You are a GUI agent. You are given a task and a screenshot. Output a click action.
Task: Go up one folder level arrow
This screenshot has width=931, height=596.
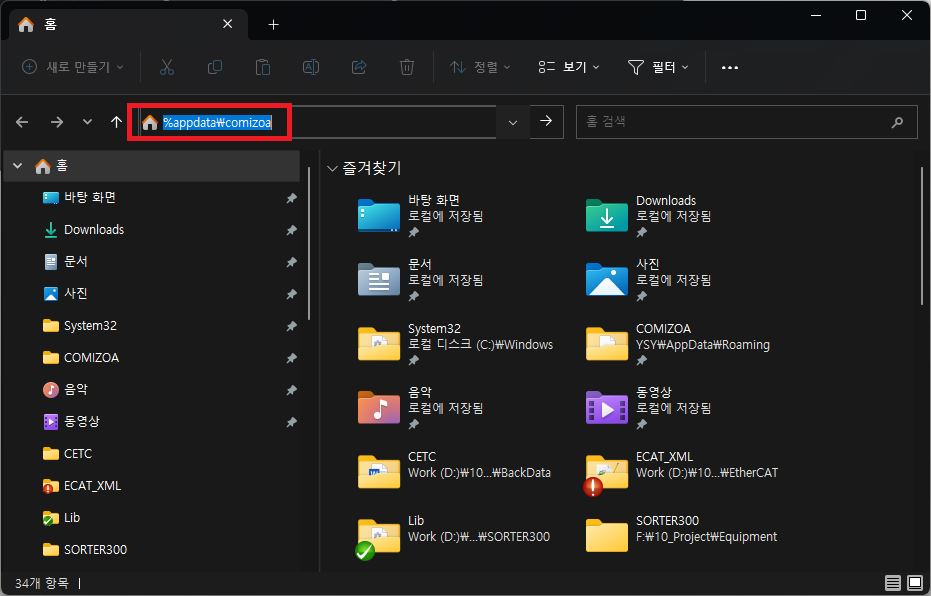click(x=116, y=122)
